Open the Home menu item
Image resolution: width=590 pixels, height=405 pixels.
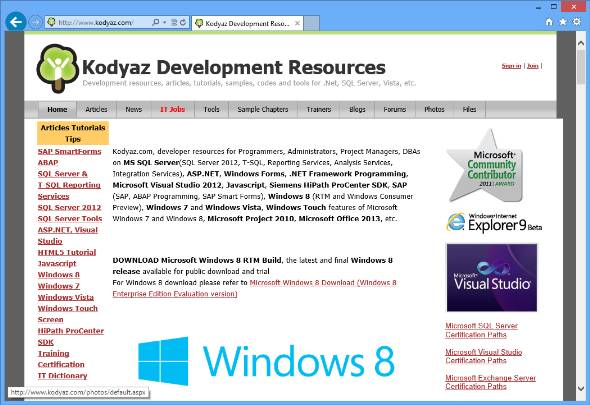coord(57,110)
